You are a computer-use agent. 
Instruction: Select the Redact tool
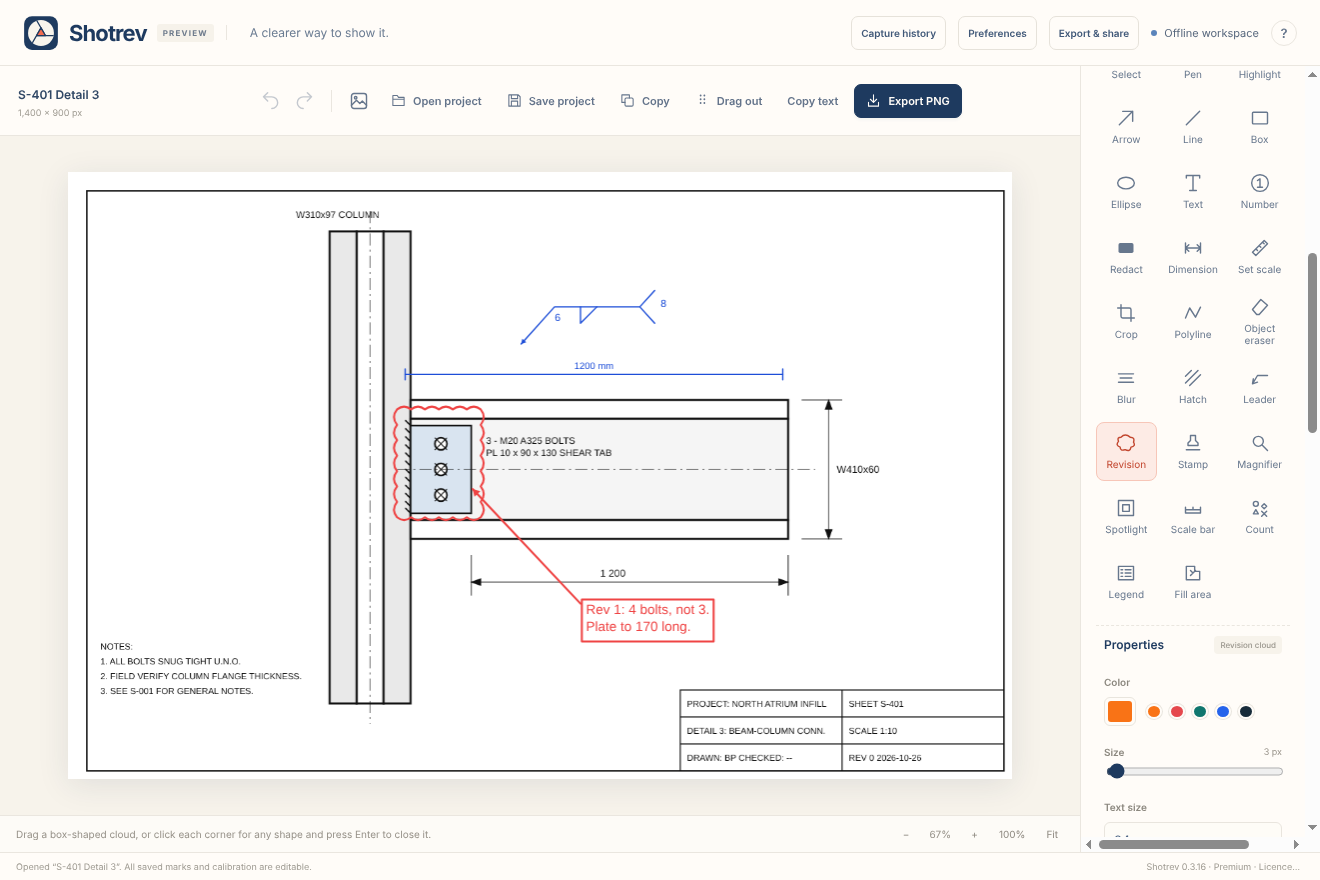click(x=1126, y=256)
